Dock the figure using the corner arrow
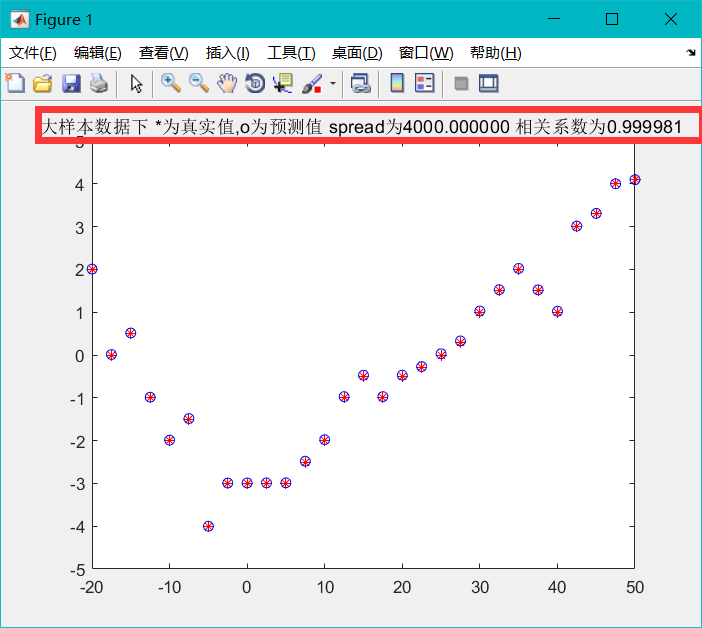Screen dimensions: 702x628 [x=691, y=52]
